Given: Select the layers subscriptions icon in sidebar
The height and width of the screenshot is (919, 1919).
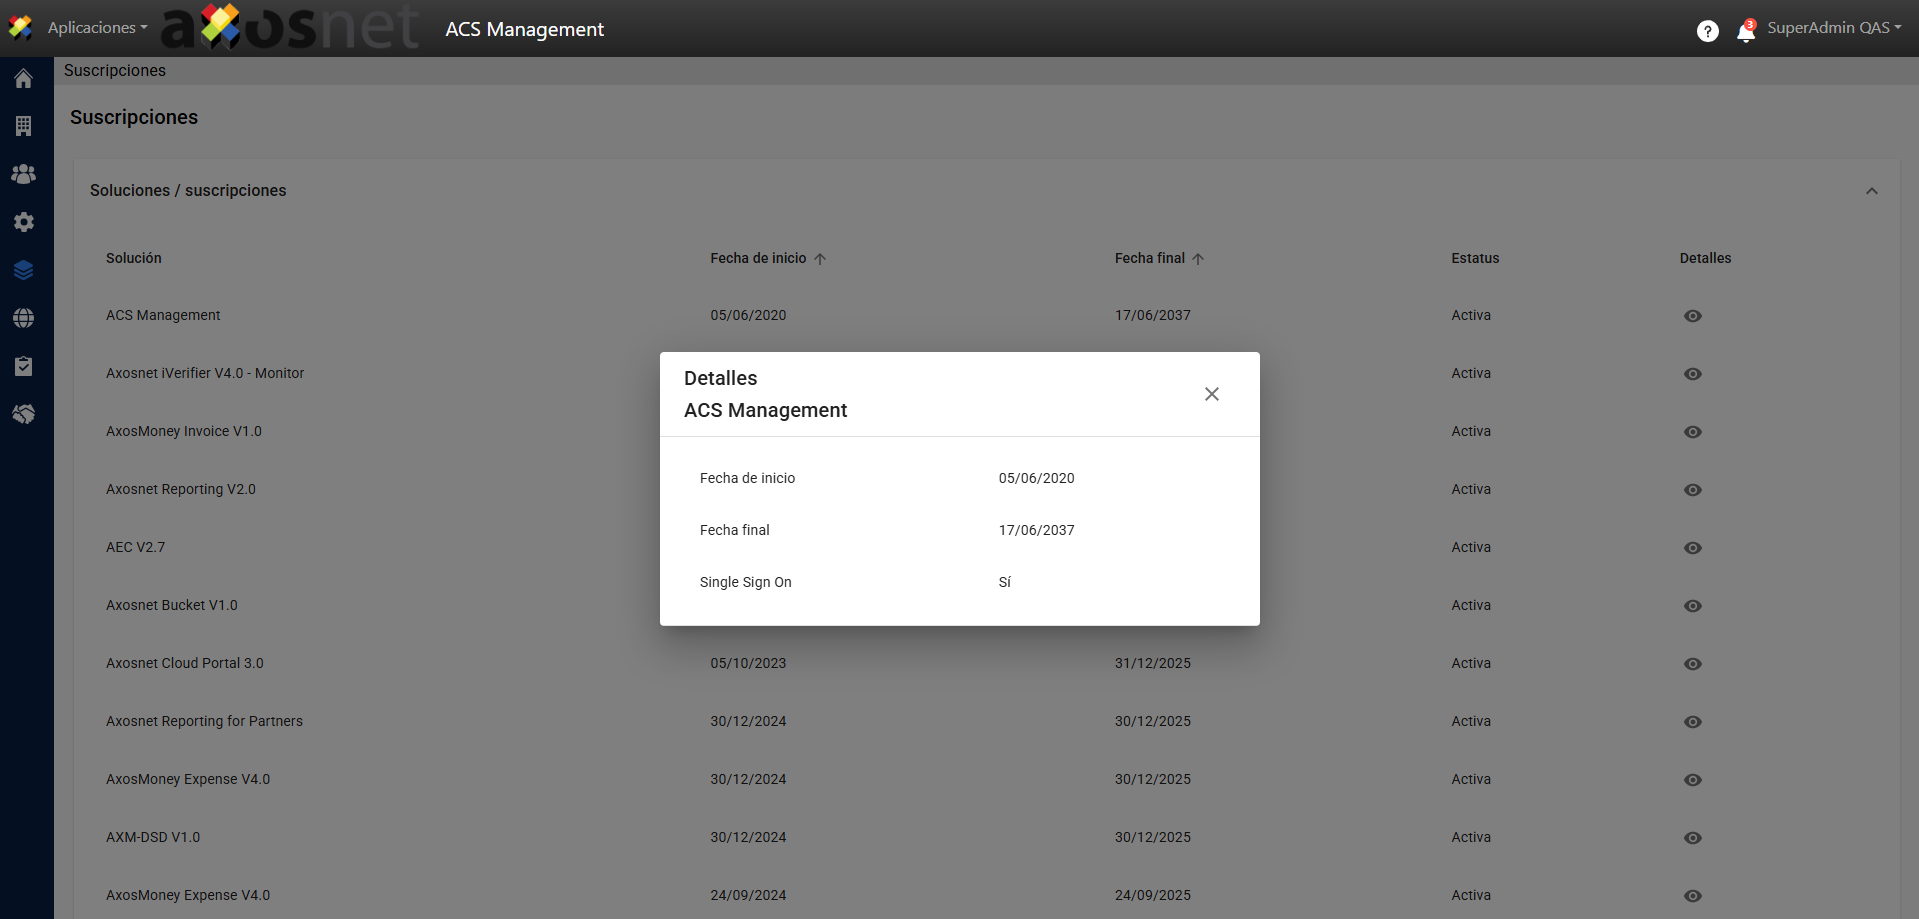Looking at the screenshot, I should pos(24,270).
